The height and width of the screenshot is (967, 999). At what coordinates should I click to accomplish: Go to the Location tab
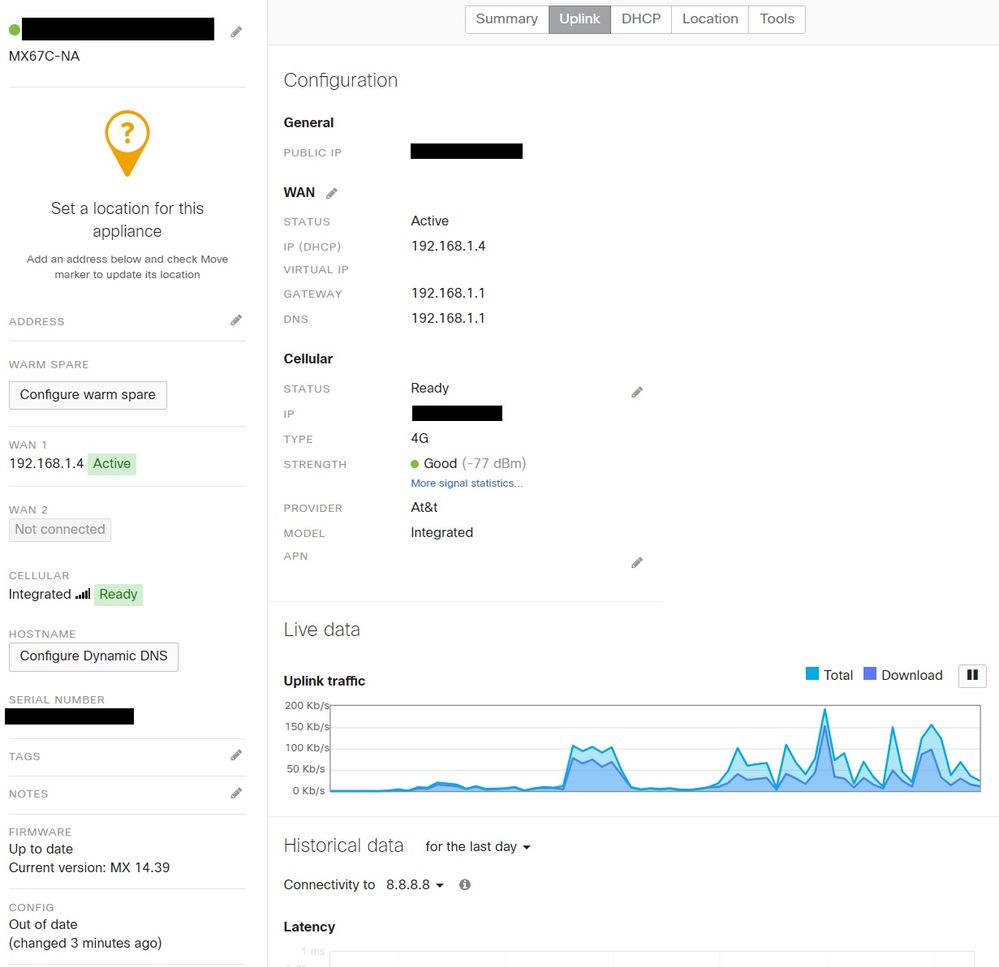coord(710,19)
